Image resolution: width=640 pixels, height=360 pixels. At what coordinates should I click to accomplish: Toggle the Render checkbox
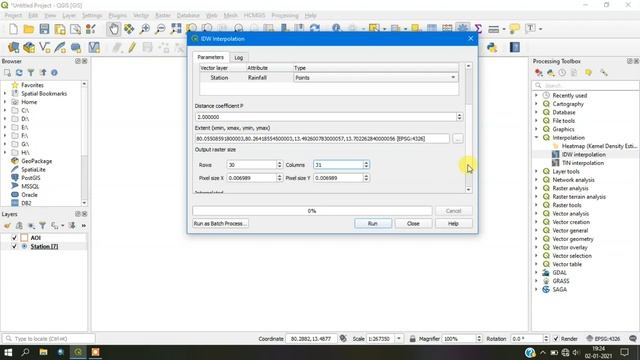[x=556, y=339]
